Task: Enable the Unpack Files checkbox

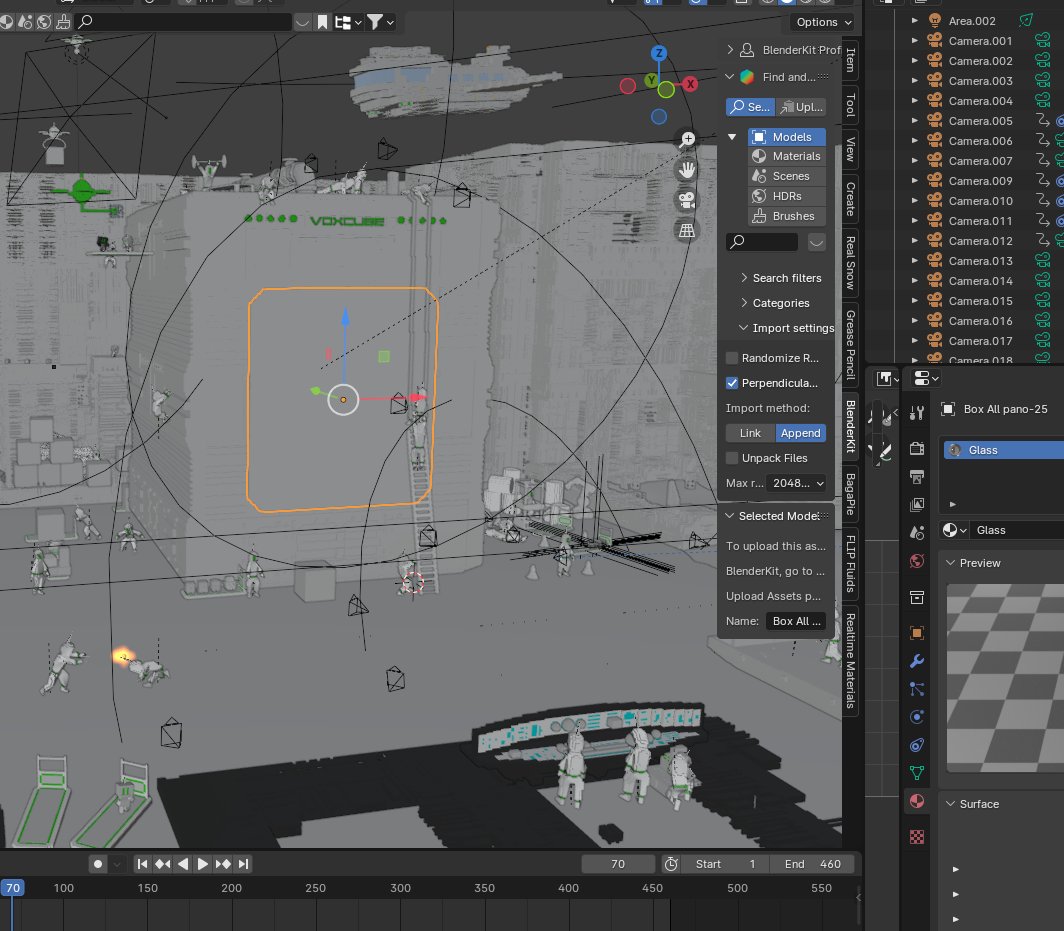Action: pos(732,458)
